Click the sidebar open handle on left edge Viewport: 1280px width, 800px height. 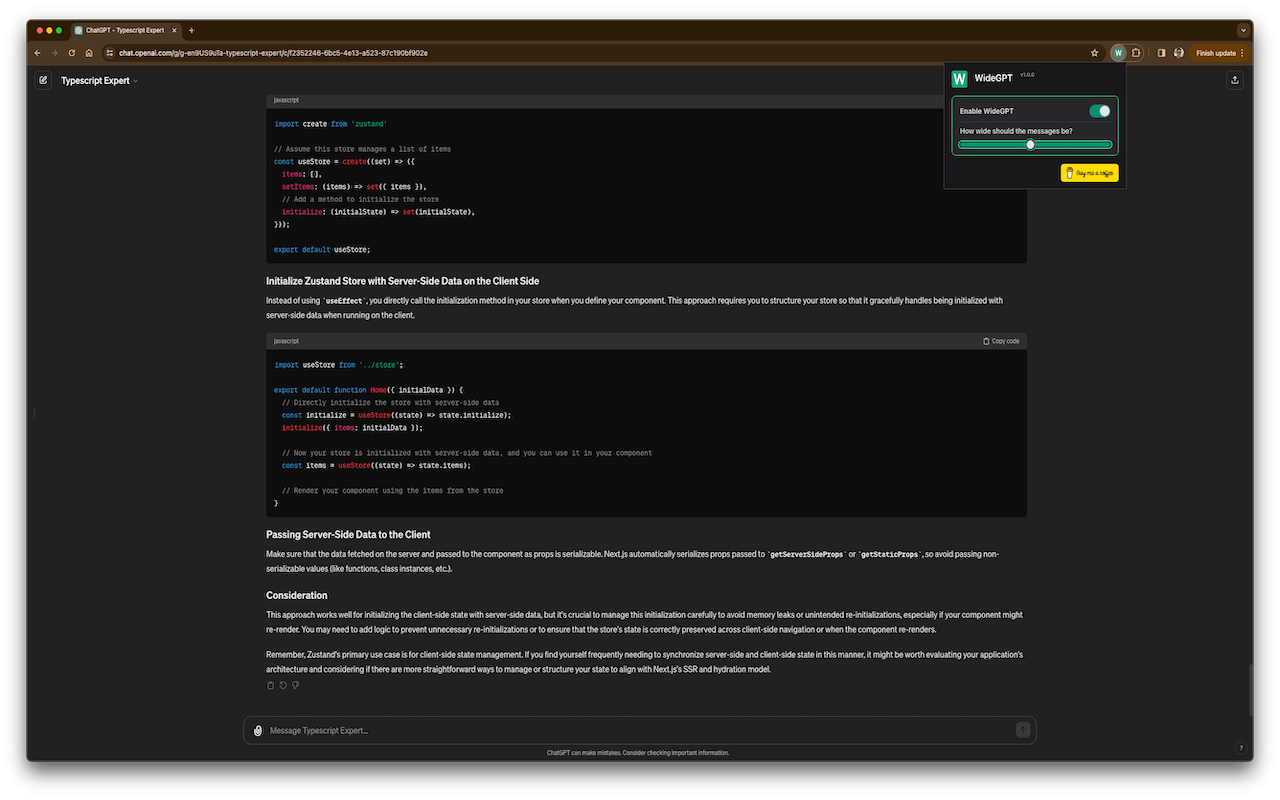click(35, 412)
